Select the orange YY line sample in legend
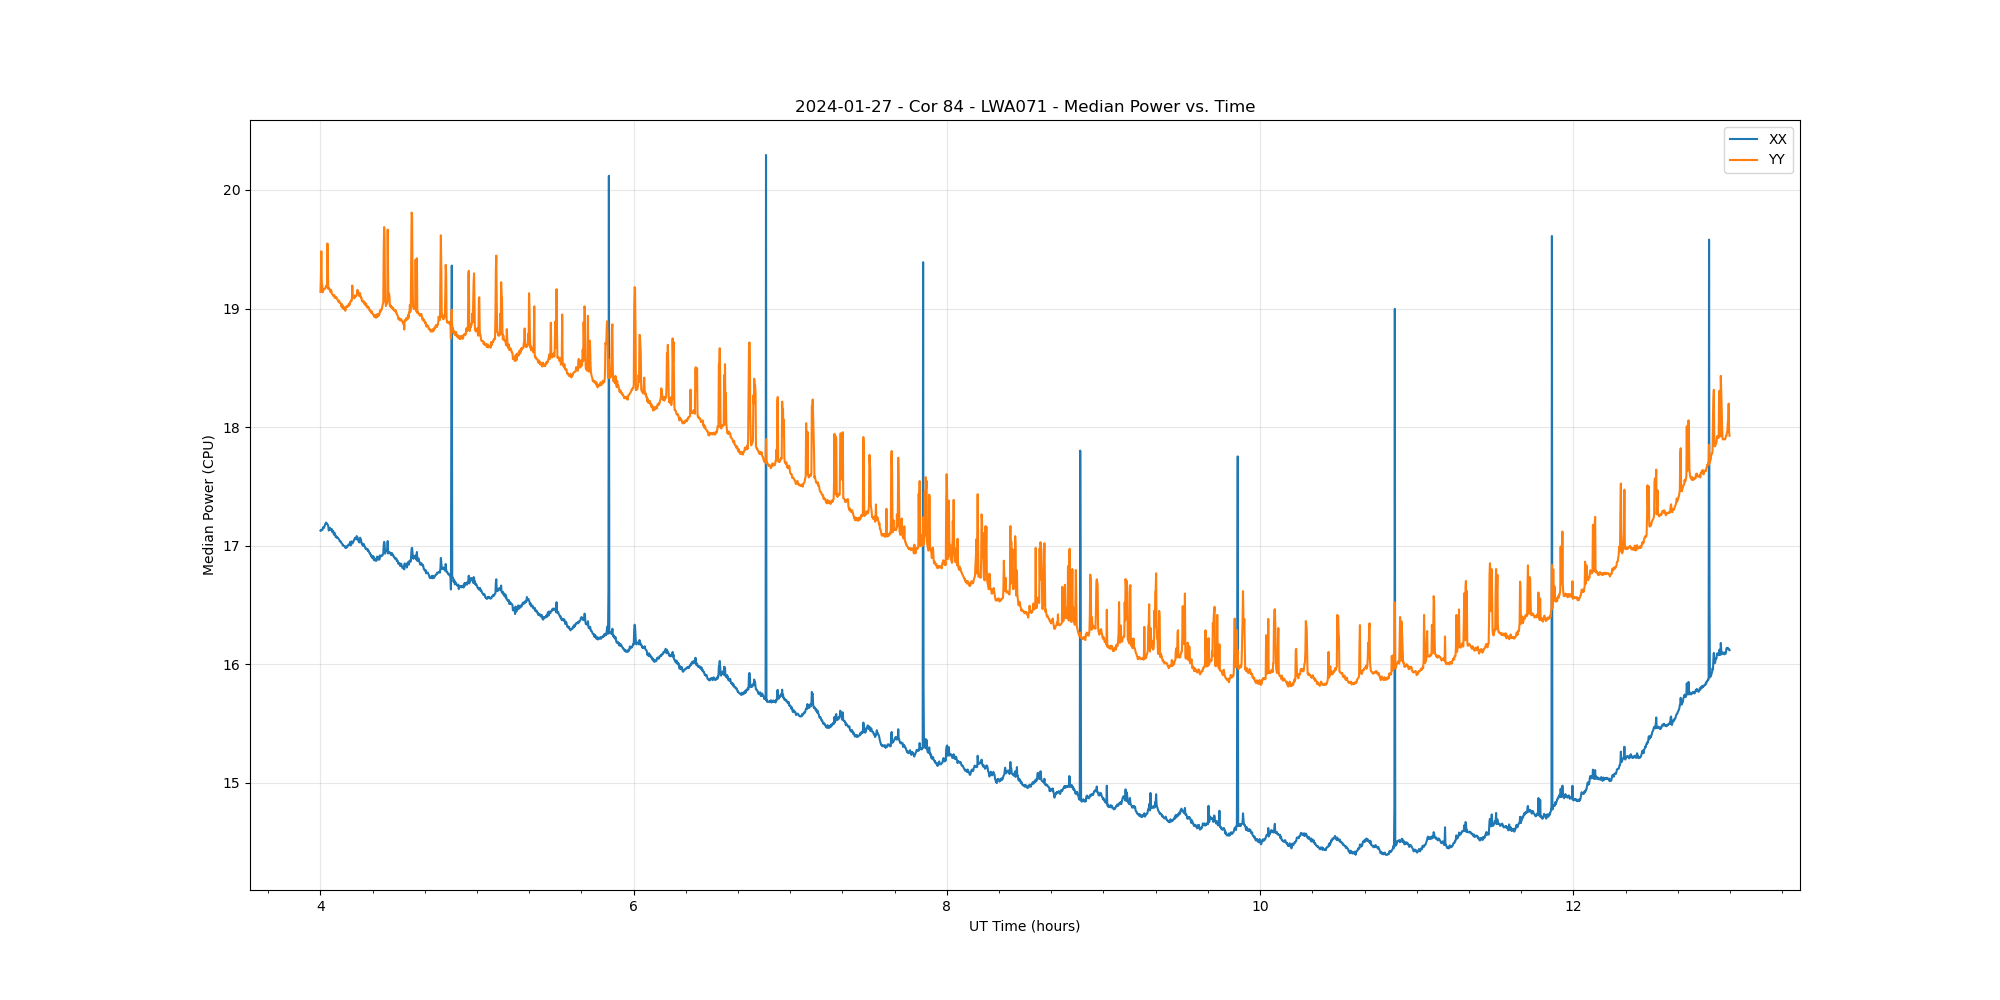This screenshot has height=1000, width=2000. pos(1744,160)
